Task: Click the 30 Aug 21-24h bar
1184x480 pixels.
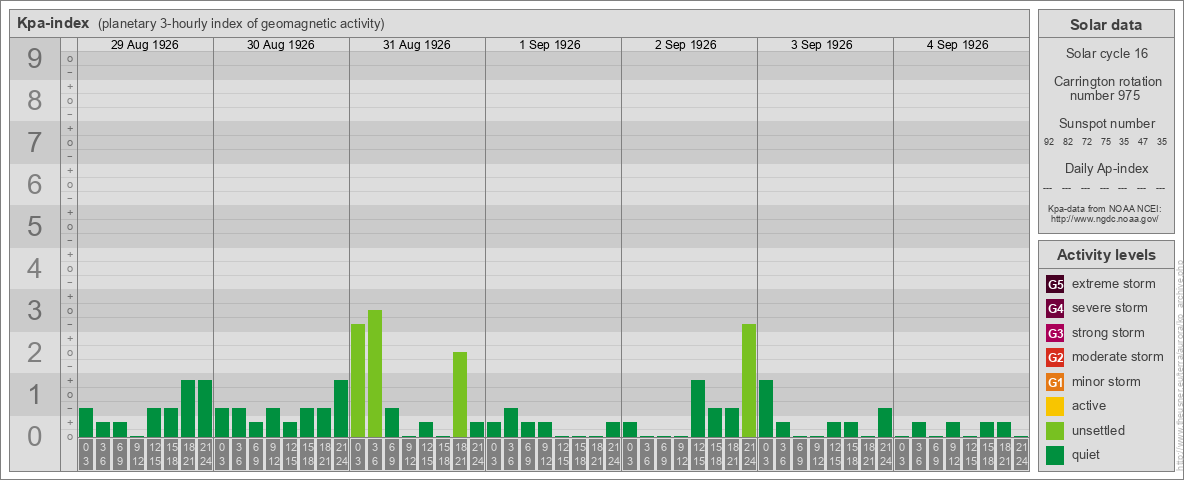Action: click(x=341, y=408)
